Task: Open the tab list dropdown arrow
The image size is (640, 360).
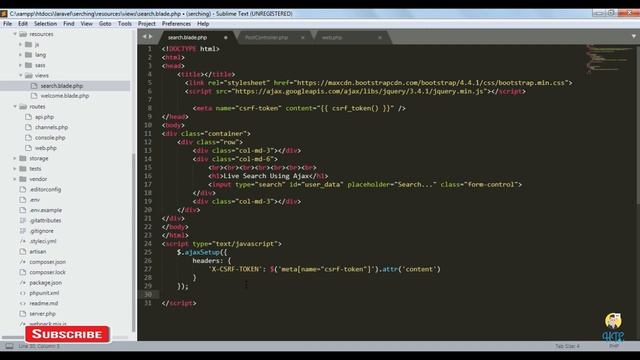Action: (633, 37)
